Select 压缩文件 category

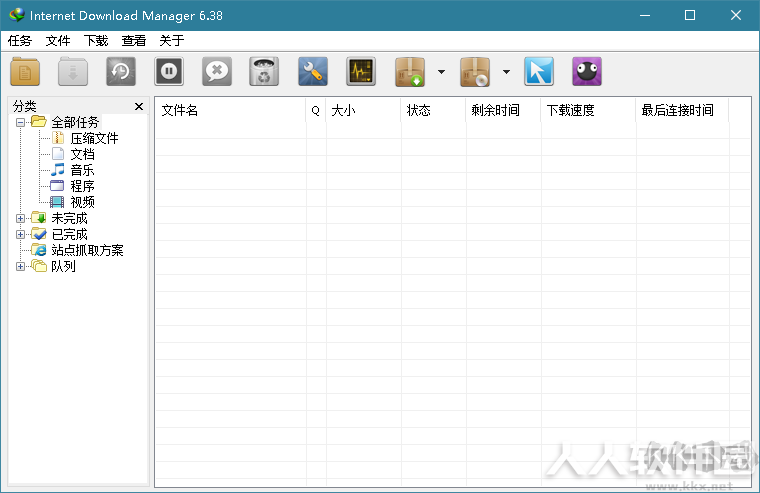(94, 138)
